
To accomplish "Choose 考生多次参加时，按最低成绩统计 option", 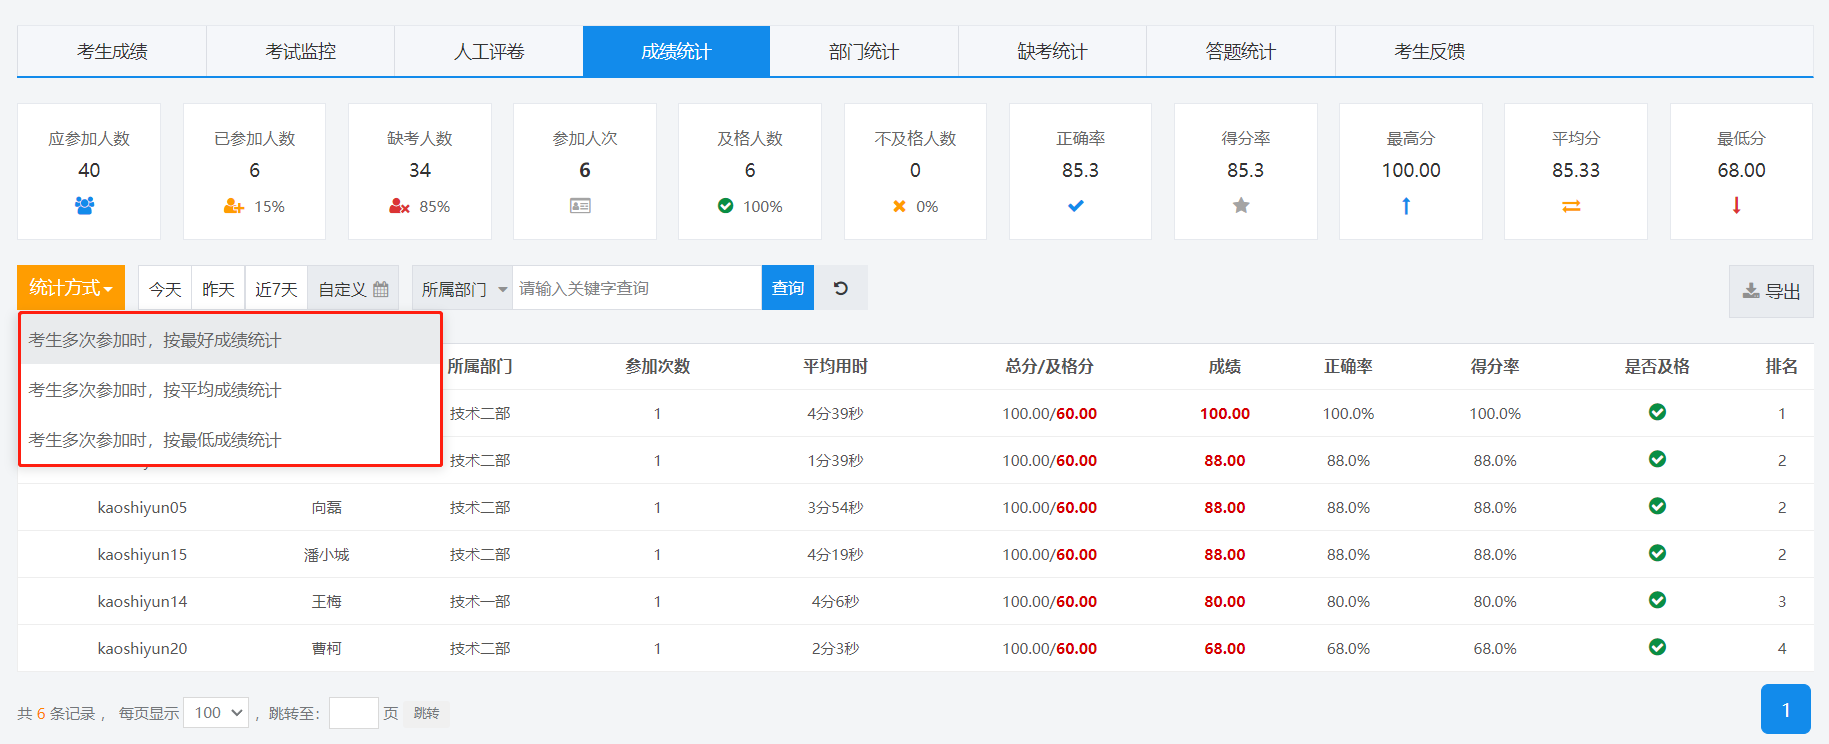I will tap(155, 440).
